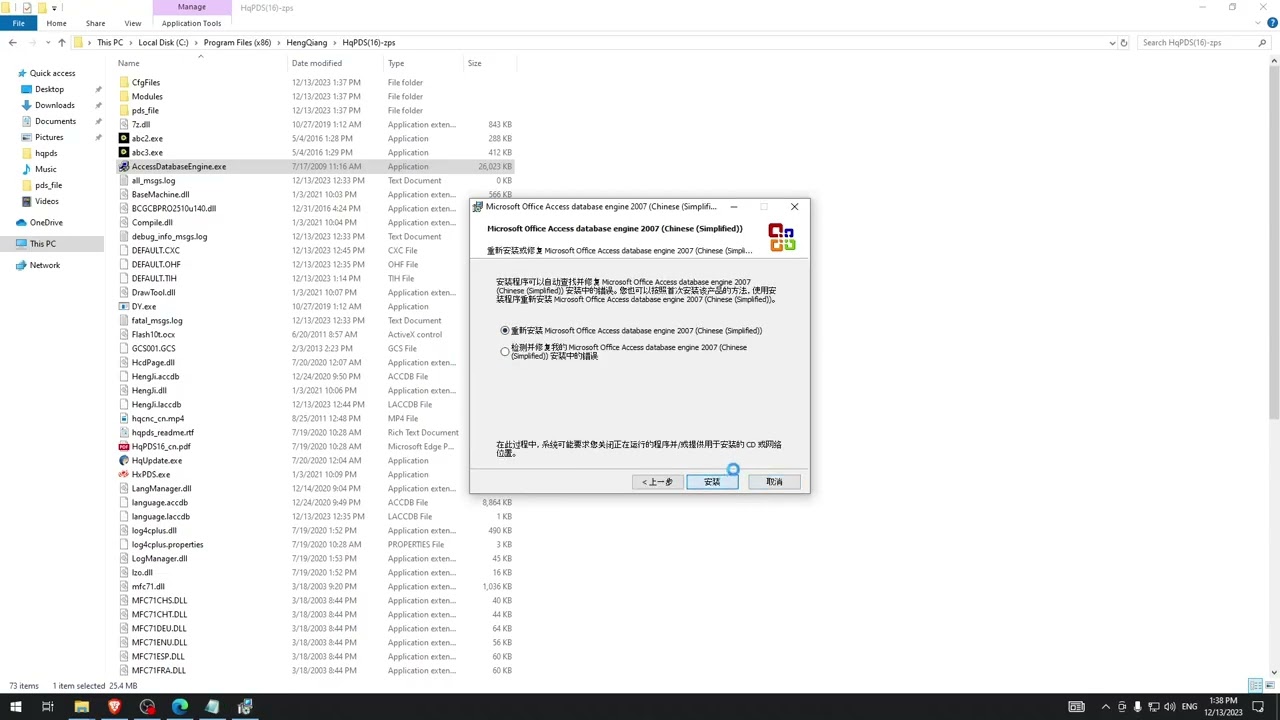Select the reinstall (重新安装) radio option
Screen dimensions: 1280x720
(x=505, y=330)
